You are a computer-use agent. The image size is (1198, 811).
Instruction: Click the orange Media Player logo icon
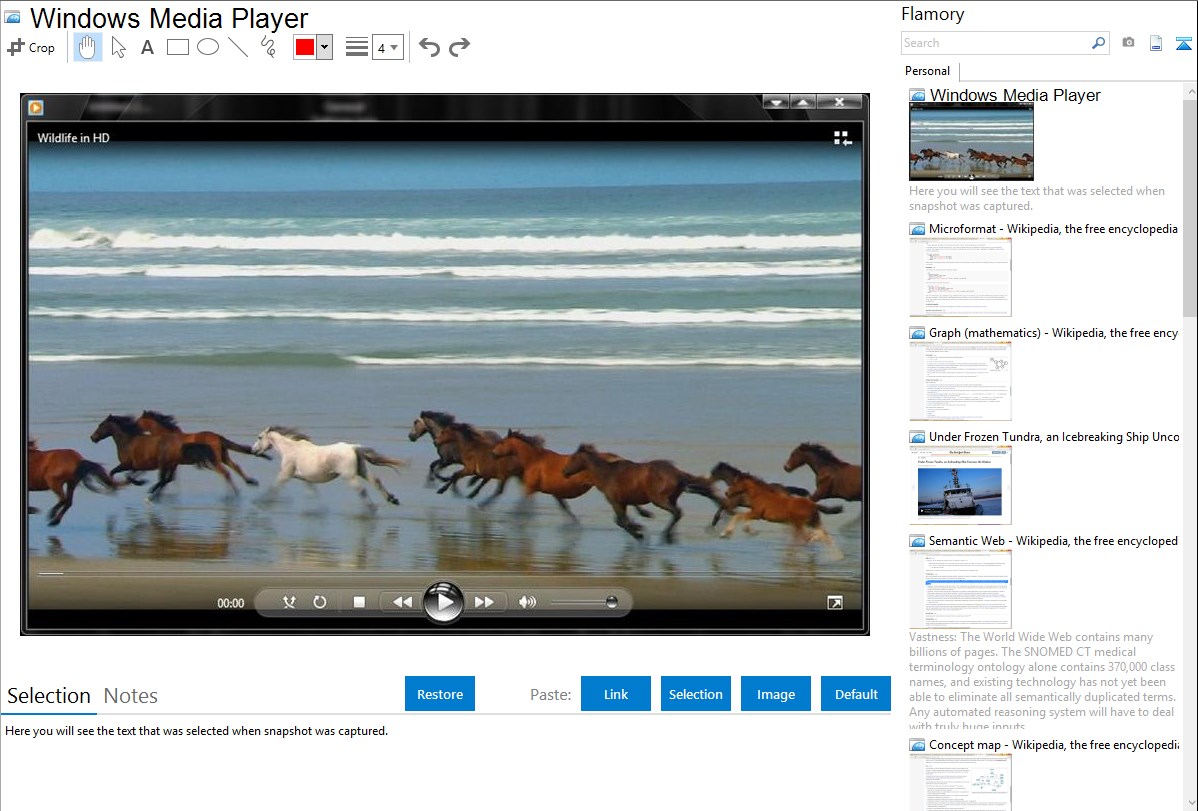tap(36, 108)
